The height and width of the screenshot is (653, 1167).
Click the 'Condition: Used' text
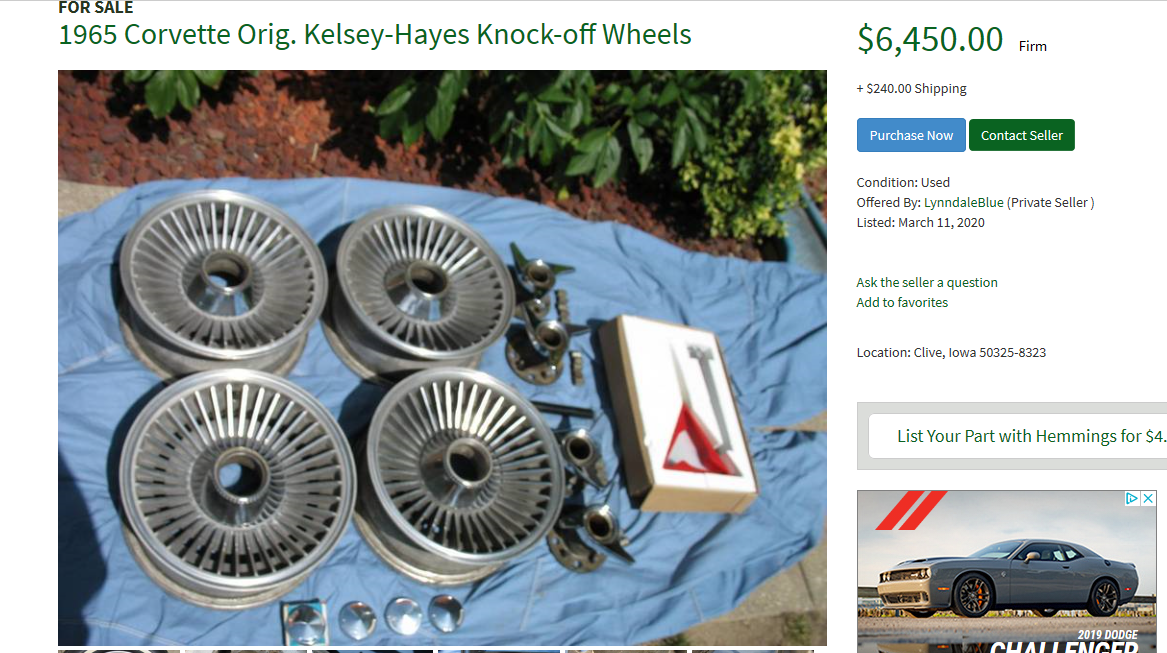(x=903, y=182)
